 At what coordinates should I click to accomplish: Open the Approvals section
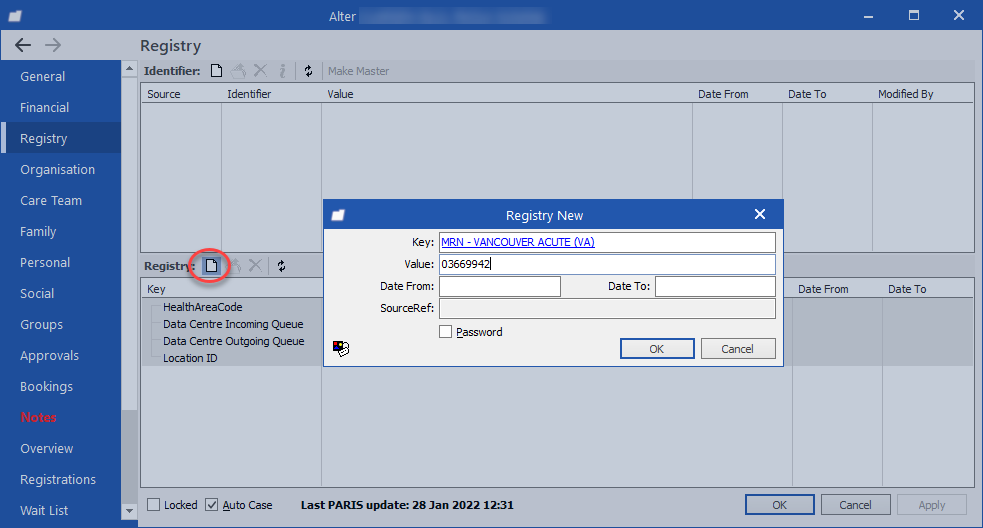(x=50, y=356)
